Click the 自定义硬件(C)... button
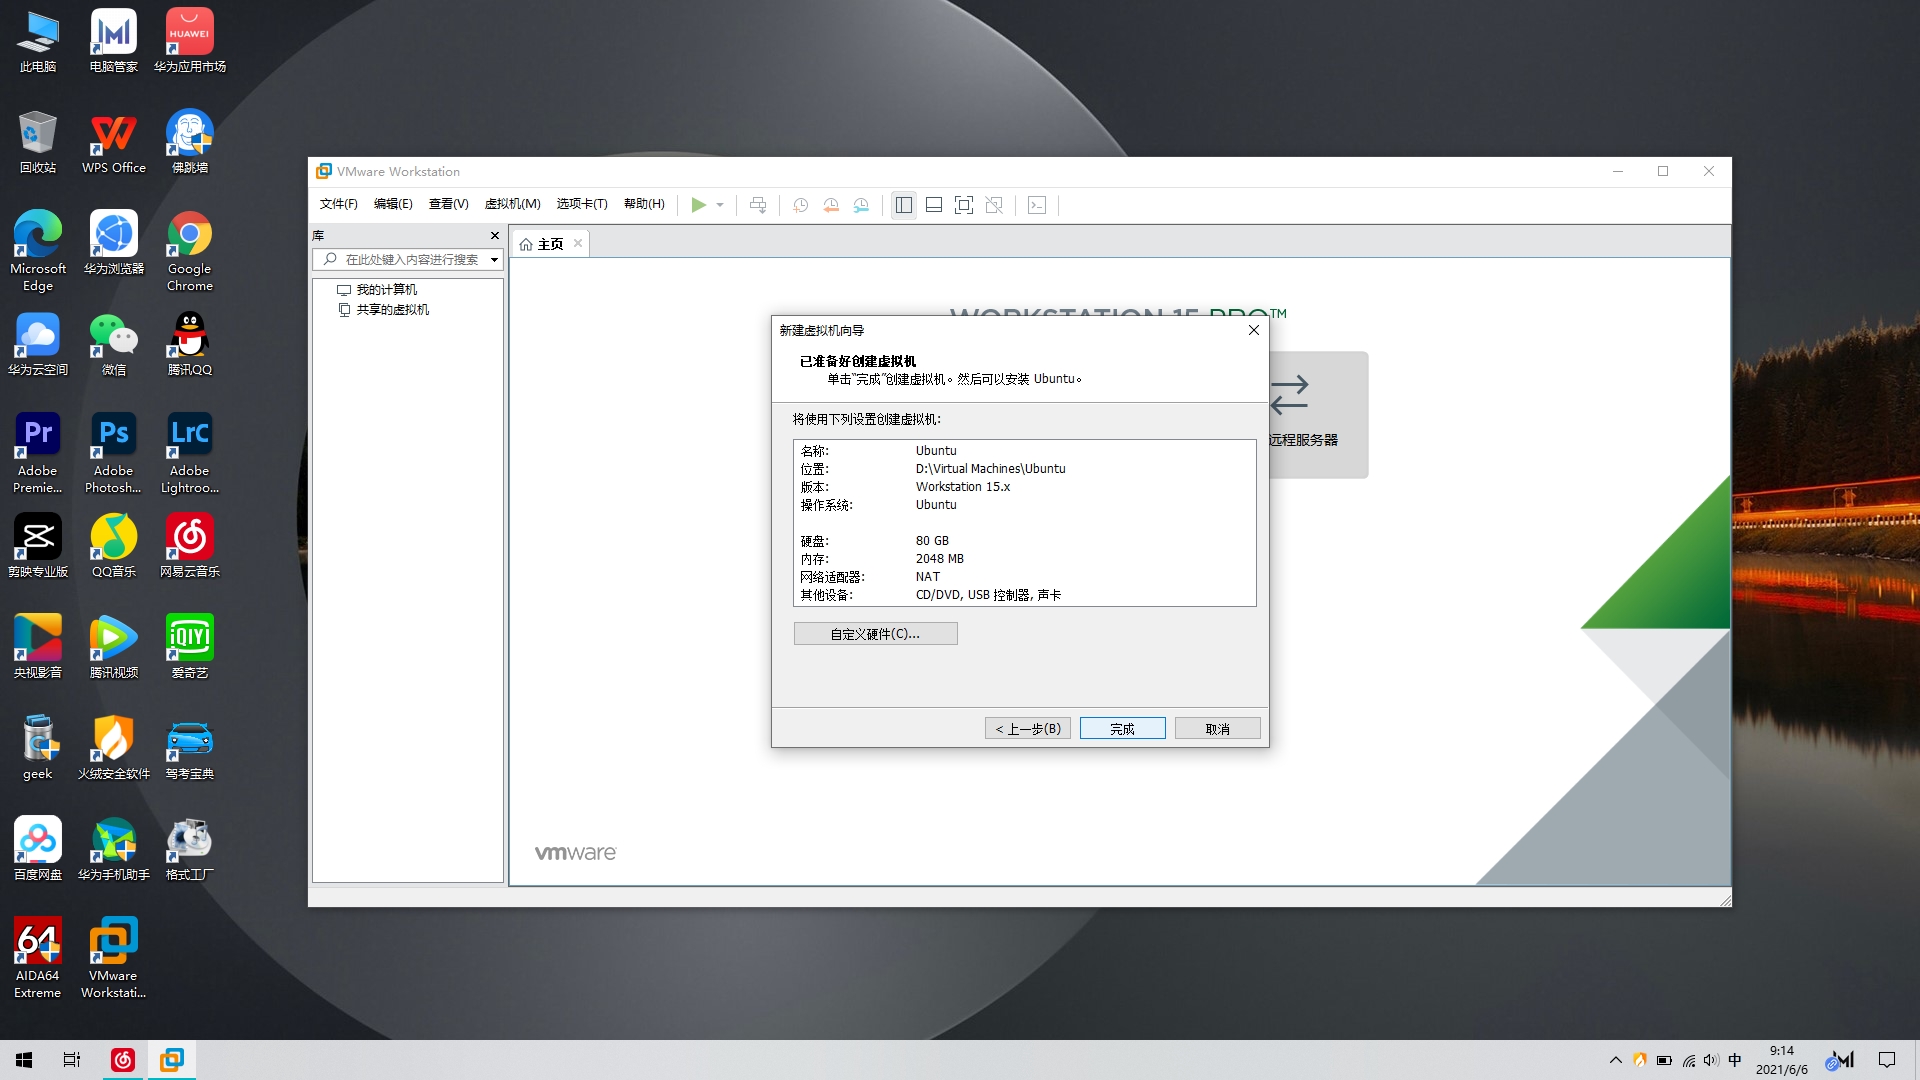 pos(875,634)
